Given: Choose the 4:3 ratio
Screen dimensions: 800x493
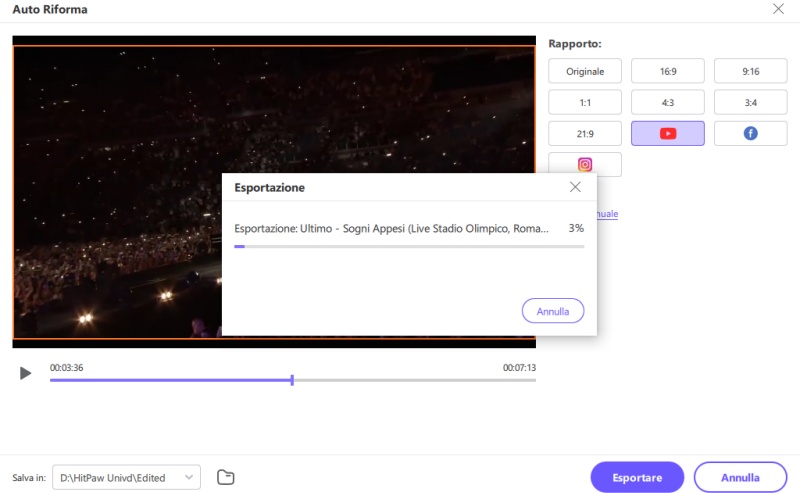Looking at the screenshot, I should coord(667,103).
